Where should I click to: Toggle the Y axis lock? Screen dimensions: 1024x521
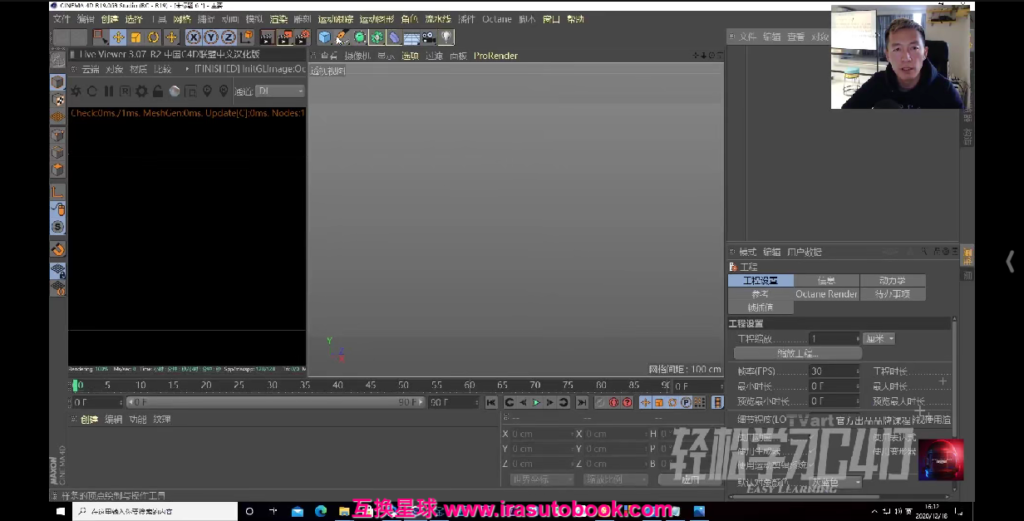coord(211,37)
